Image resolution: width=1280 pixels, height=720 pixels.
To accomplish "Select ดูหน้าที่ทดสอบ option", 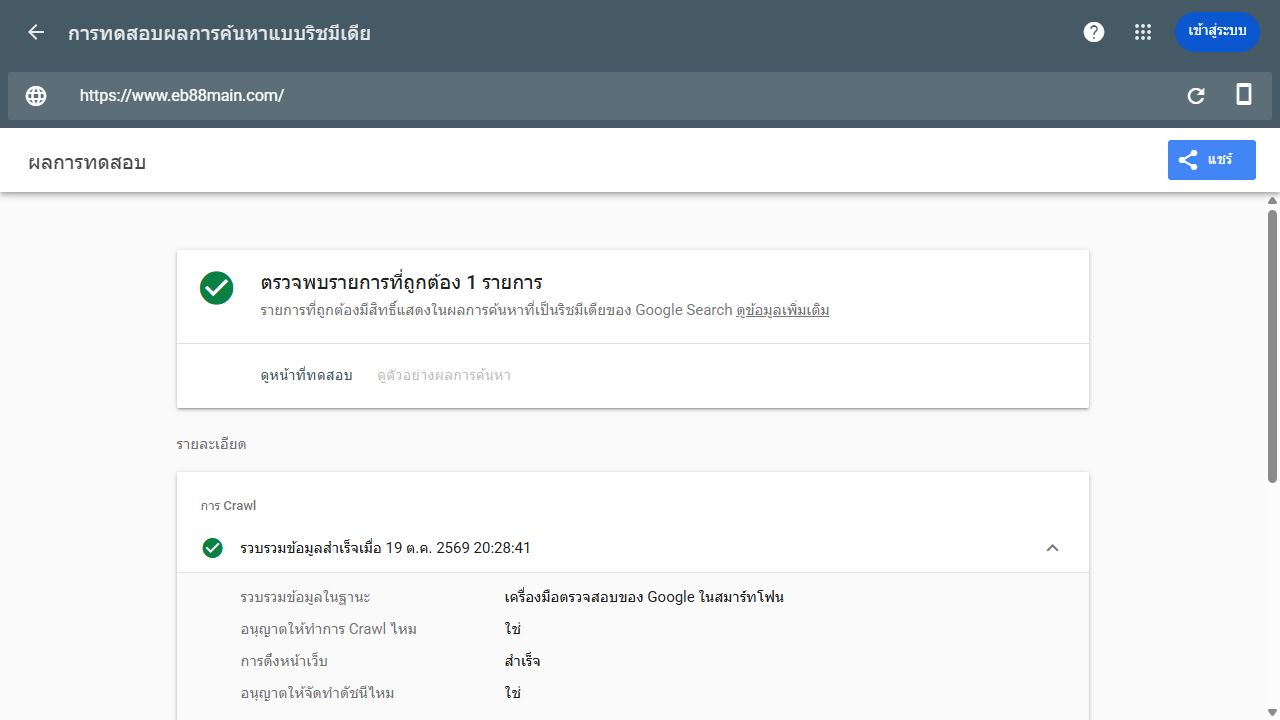I will pyautogui.click(x=306, y=376).
